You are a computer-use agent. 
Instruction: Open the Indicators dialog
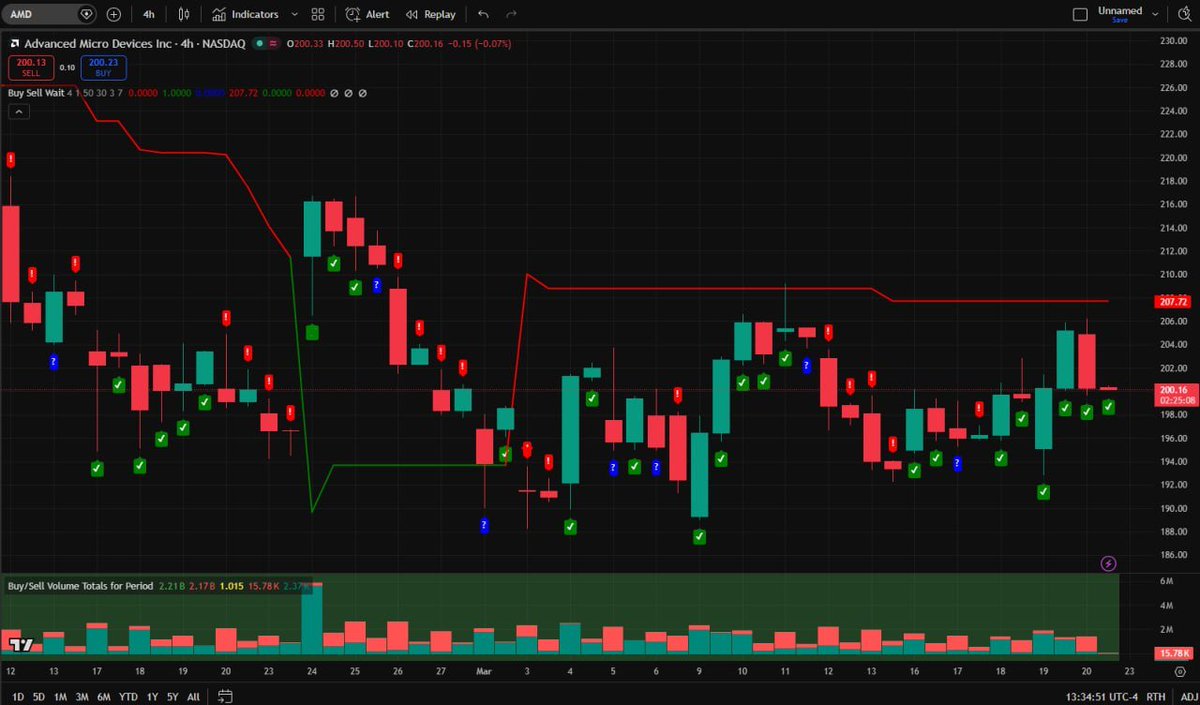[245, 14]
